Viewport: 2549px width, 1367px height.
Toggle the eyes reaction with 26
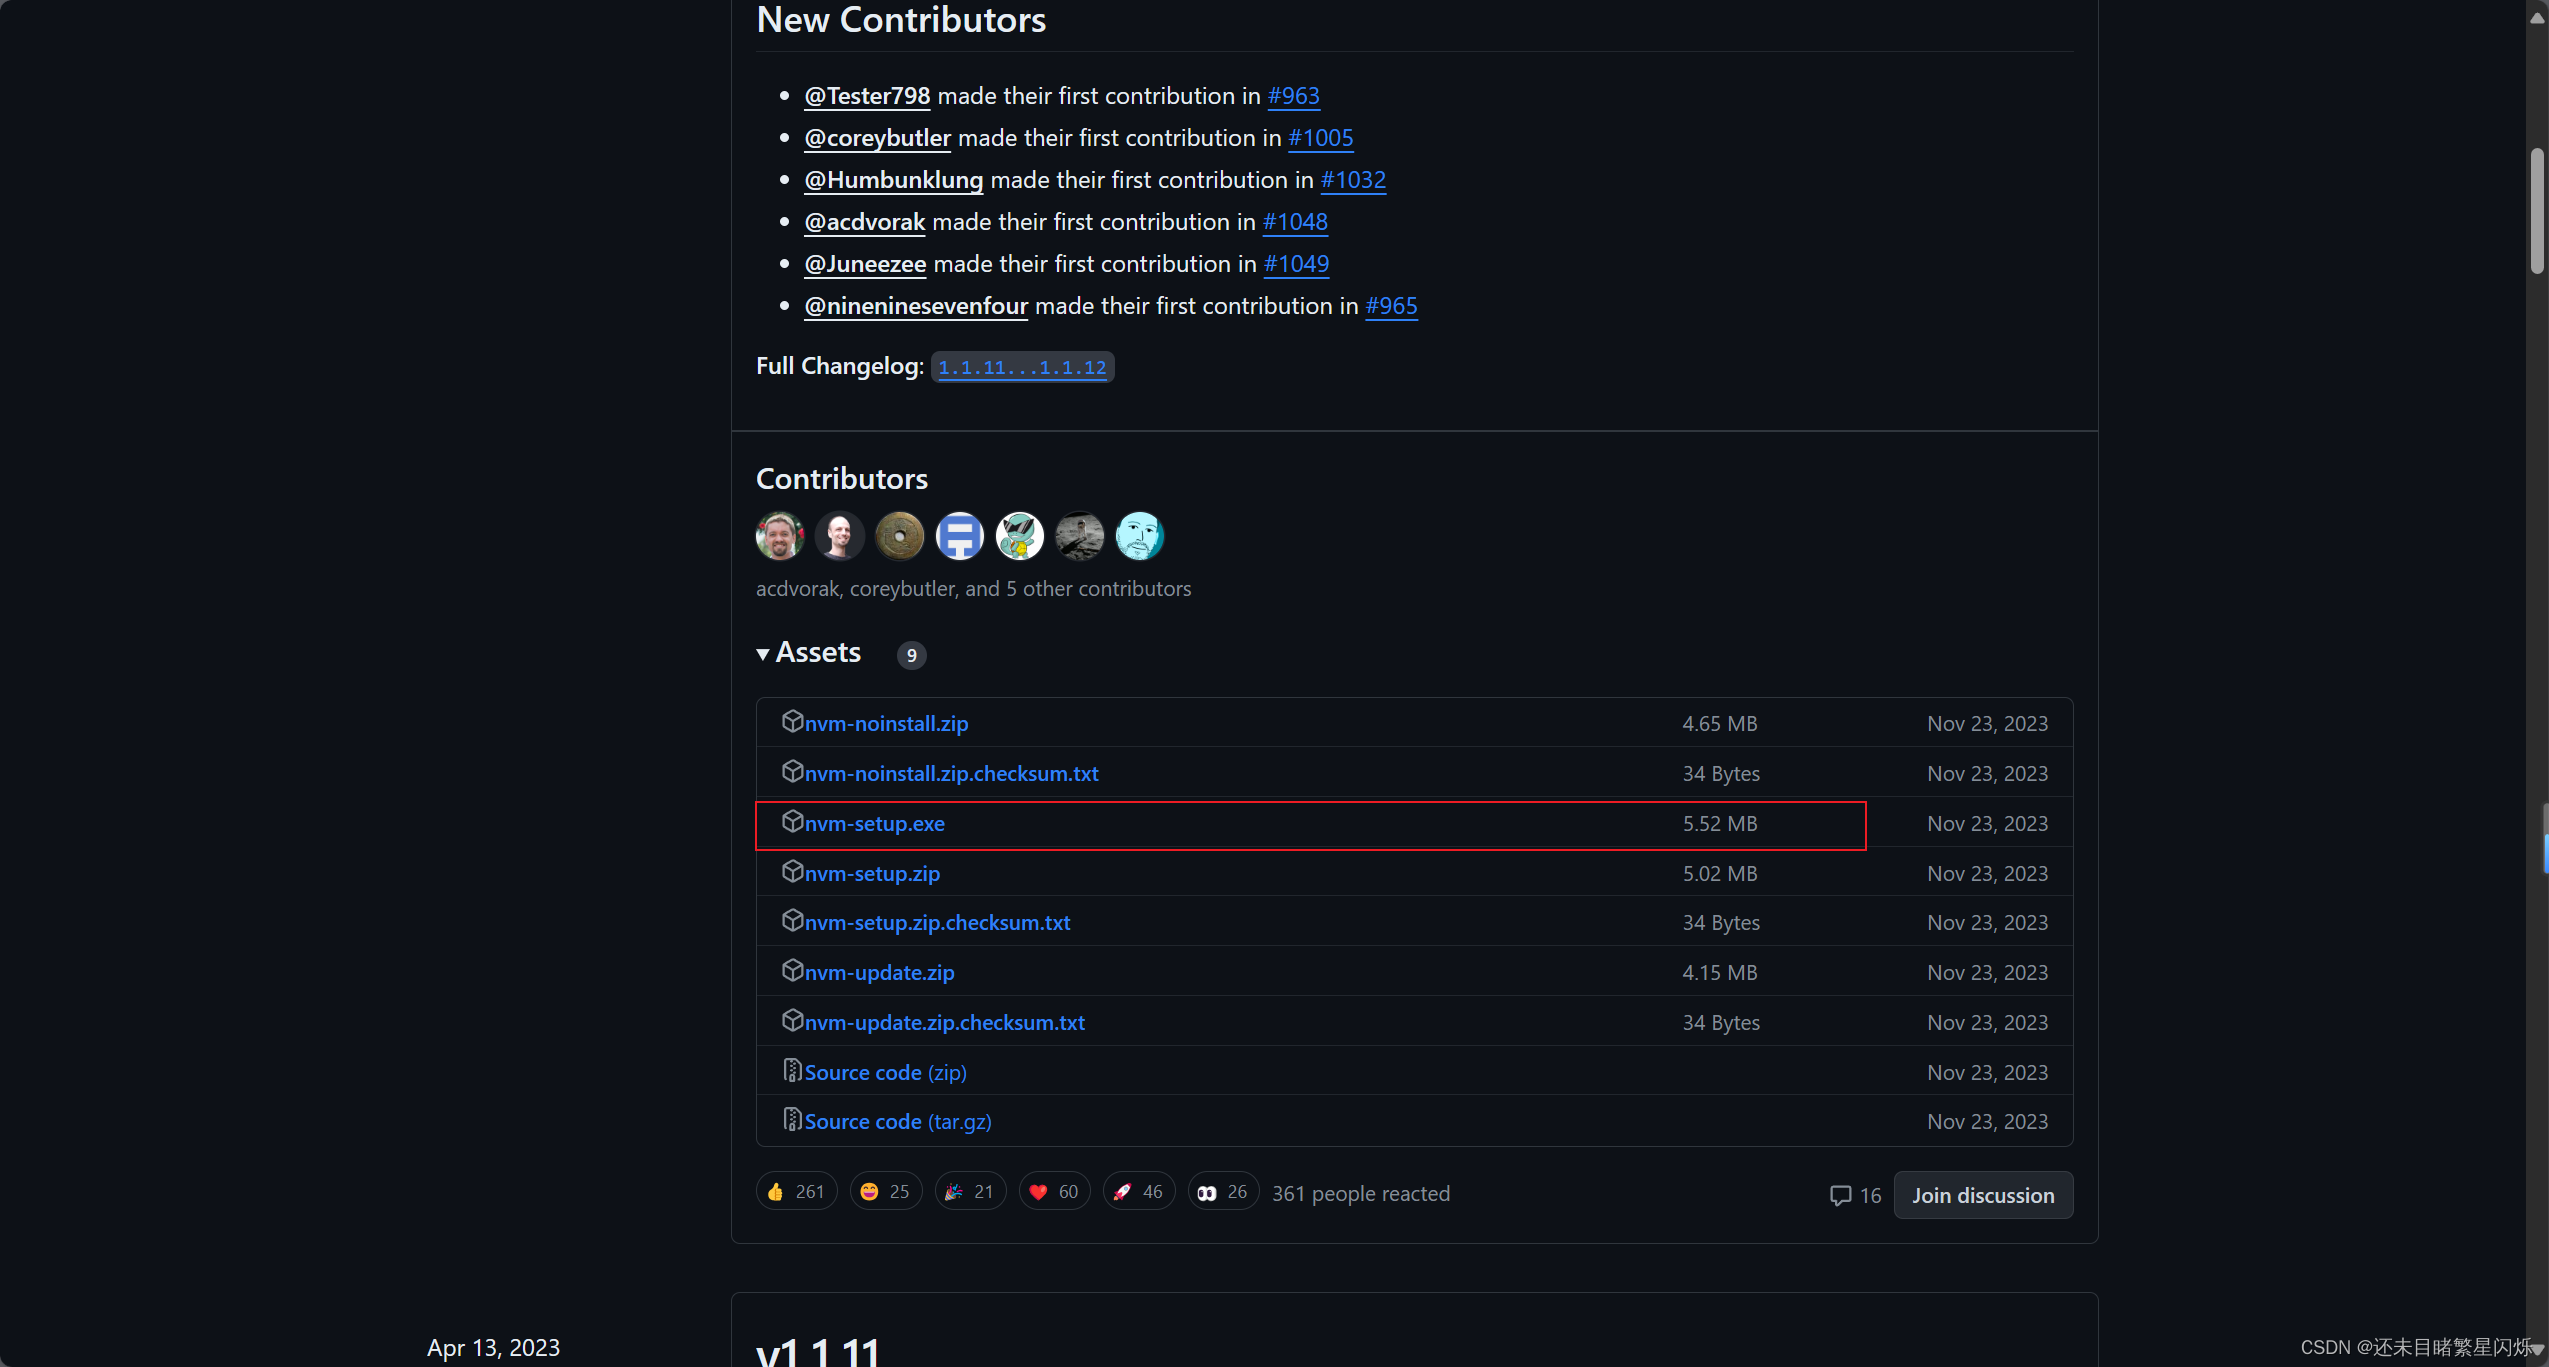pos(1222,1192)
